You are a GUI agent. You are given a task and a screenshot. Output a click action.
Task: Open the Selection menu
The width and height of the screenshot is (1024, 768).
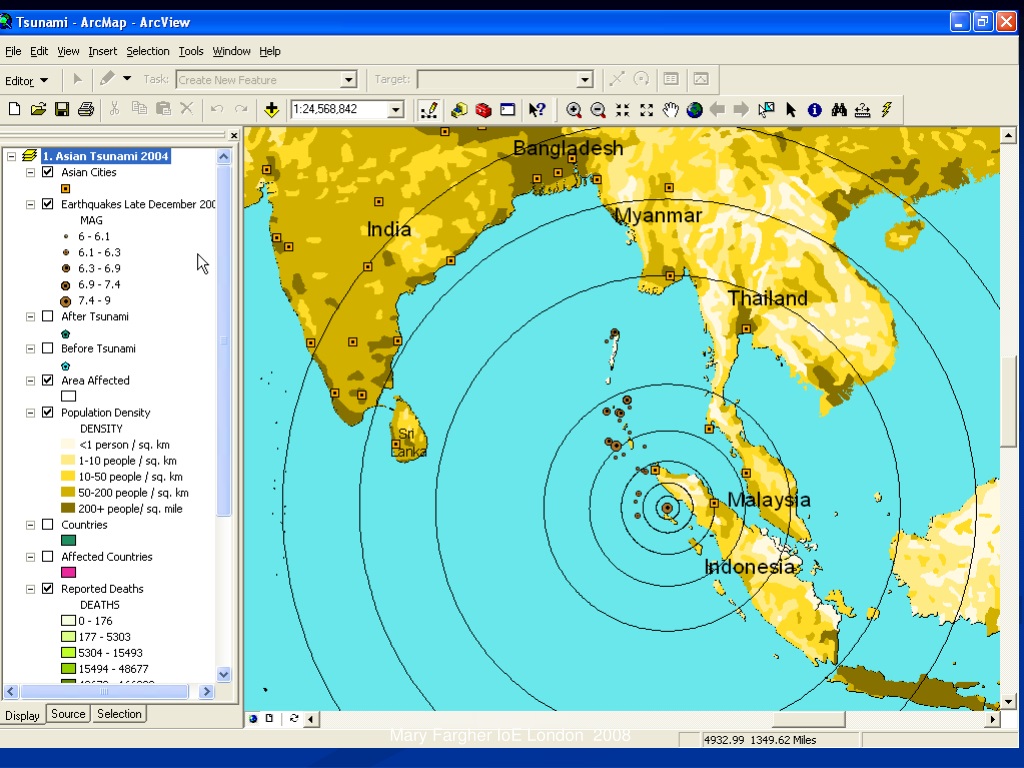[148, 51]
